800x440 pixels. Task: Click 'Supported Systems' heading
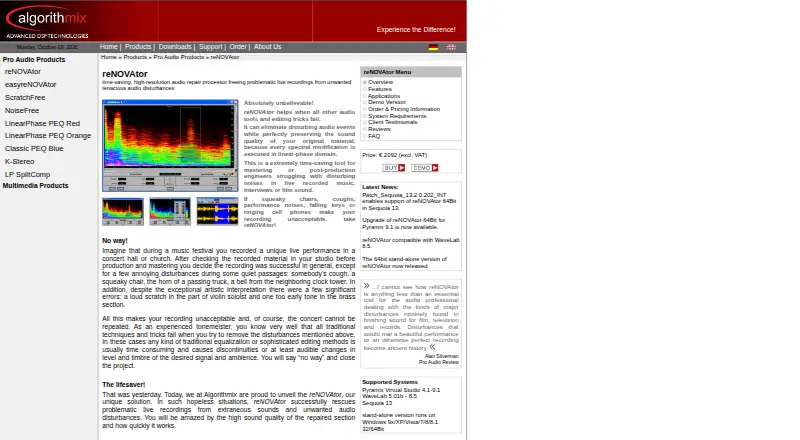390,382
